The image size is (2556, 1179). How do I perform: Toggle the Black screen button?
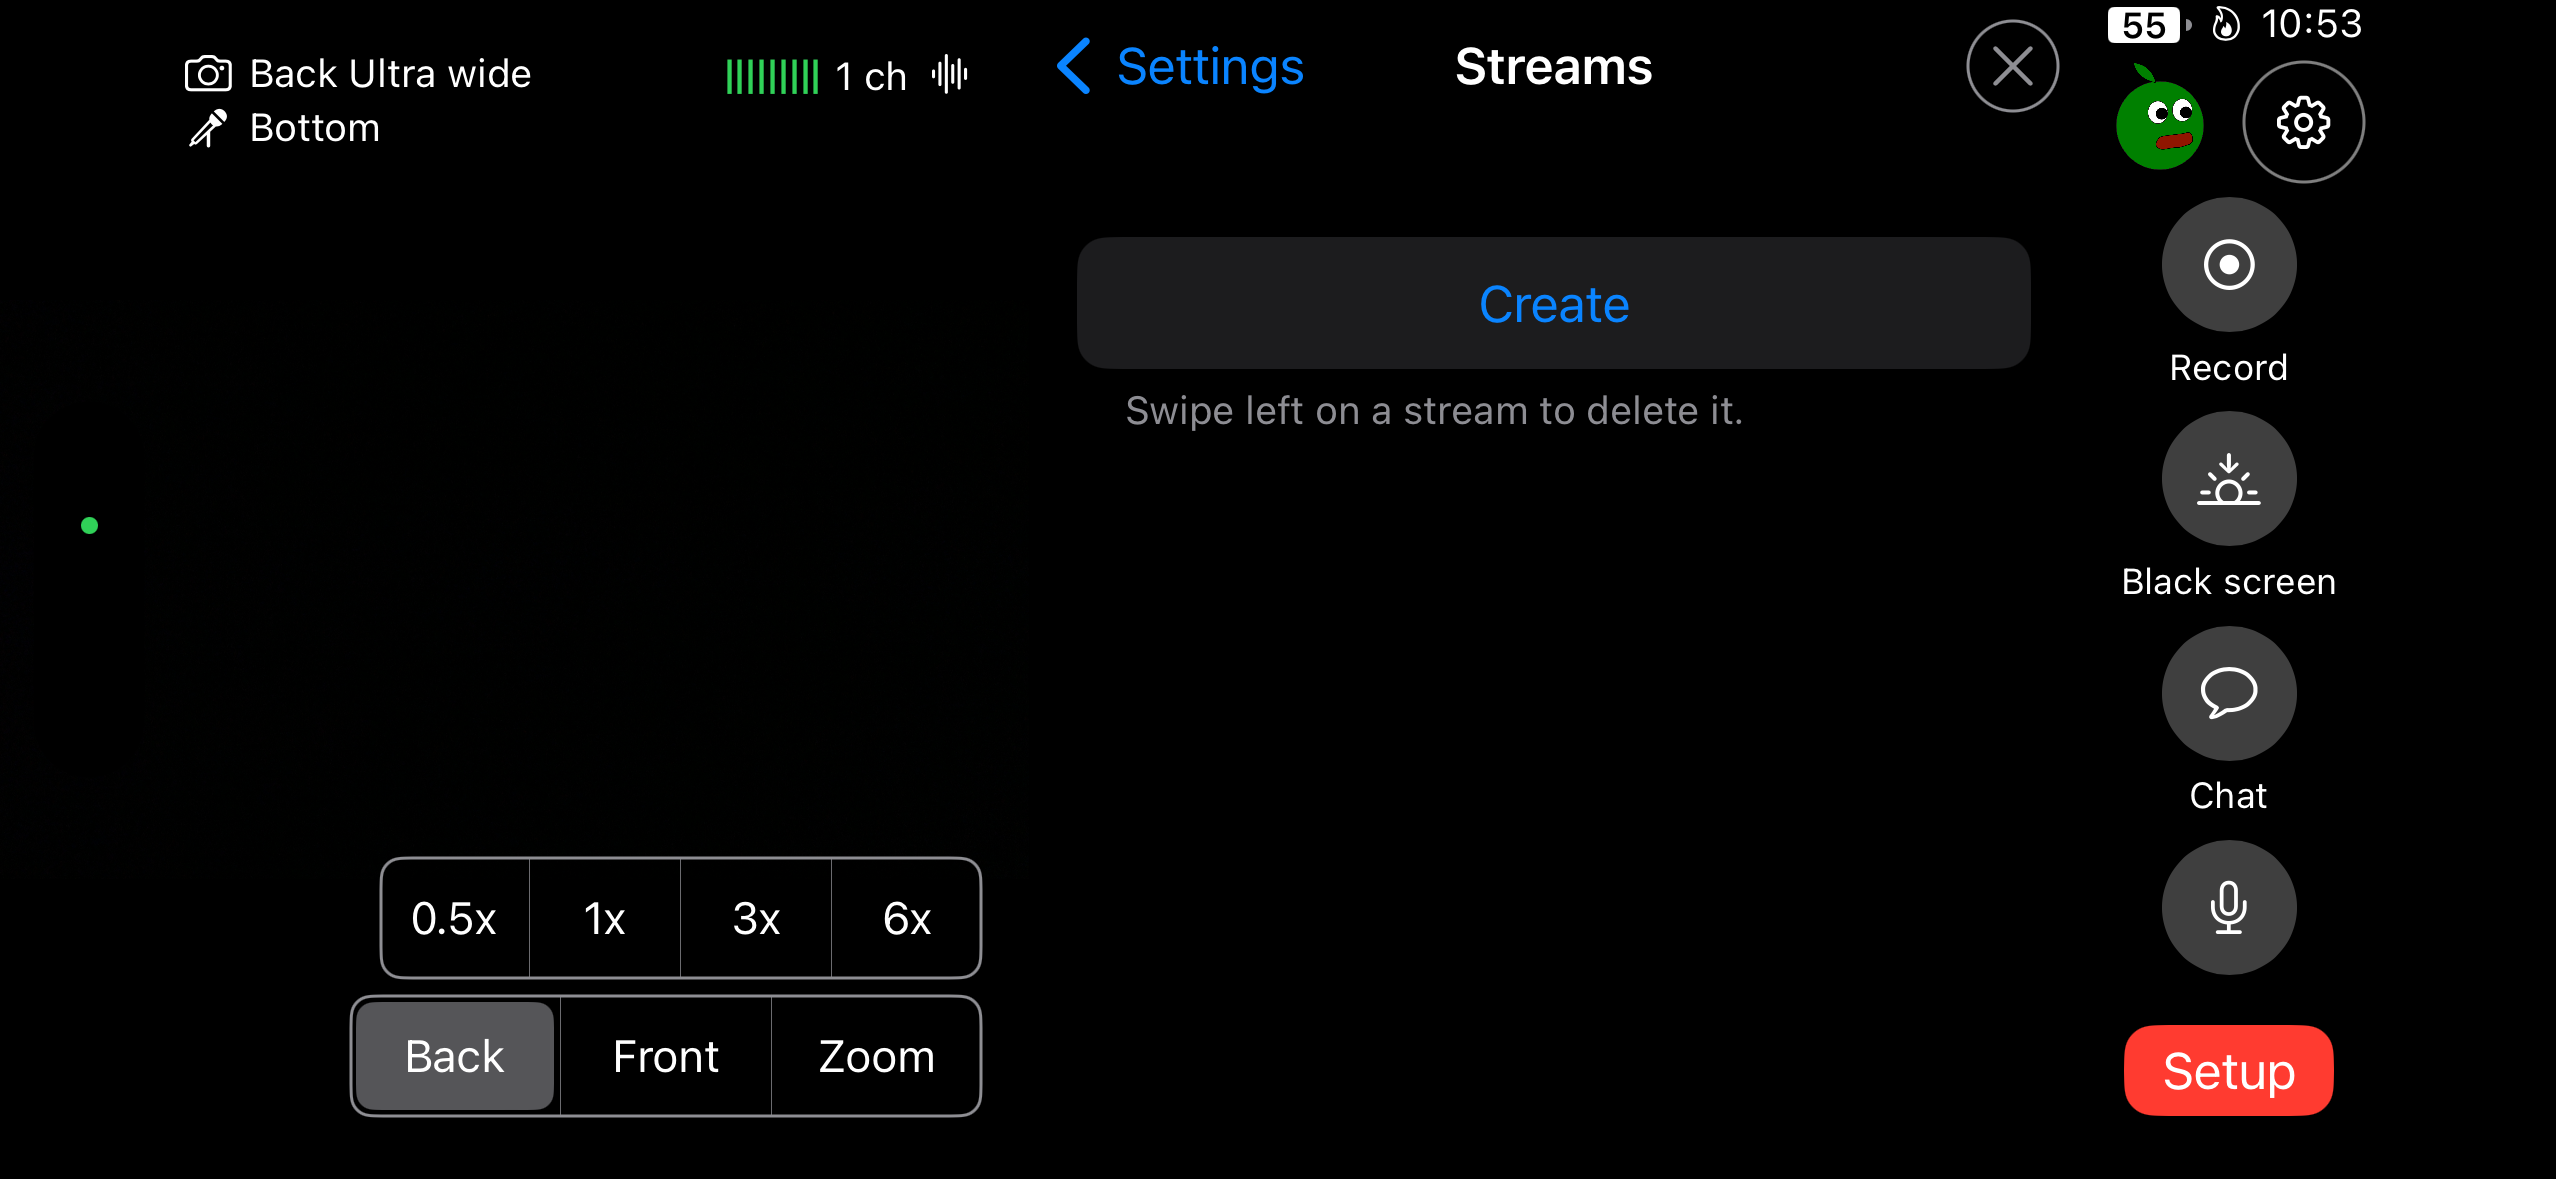(2228, 479)
